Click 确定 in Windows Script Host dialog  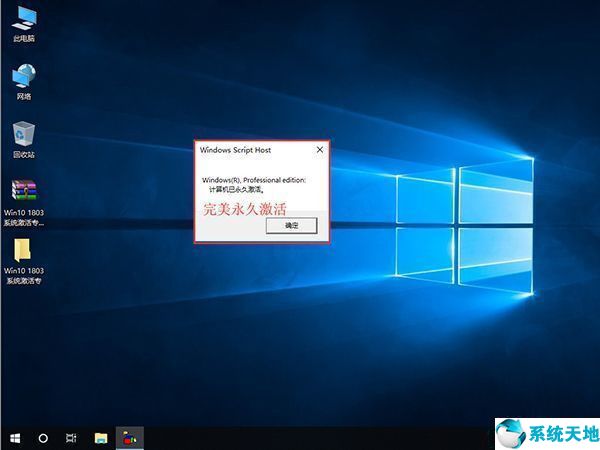(292, 225)
